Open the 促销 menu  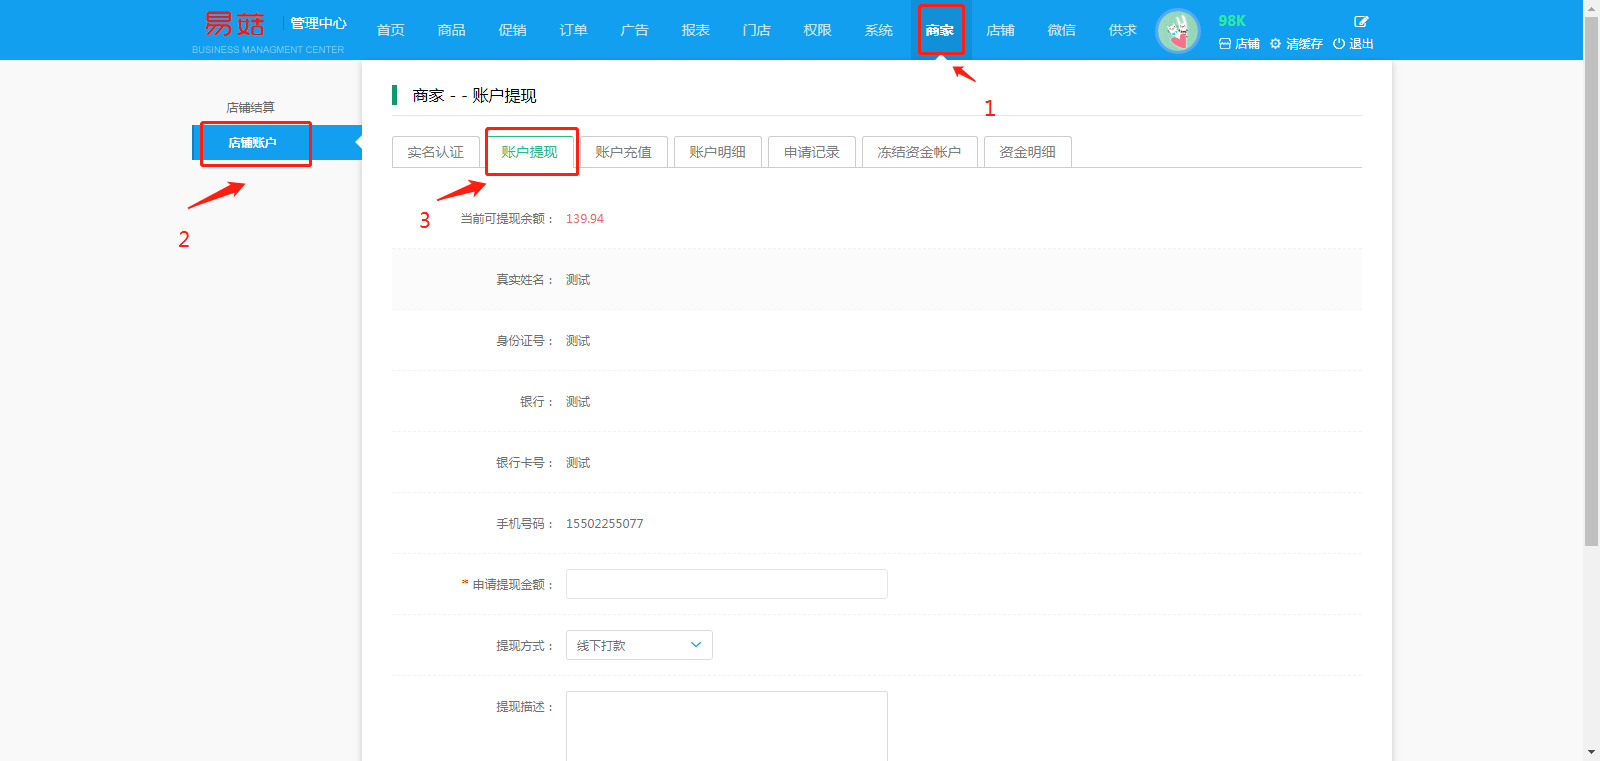[513, 30]
